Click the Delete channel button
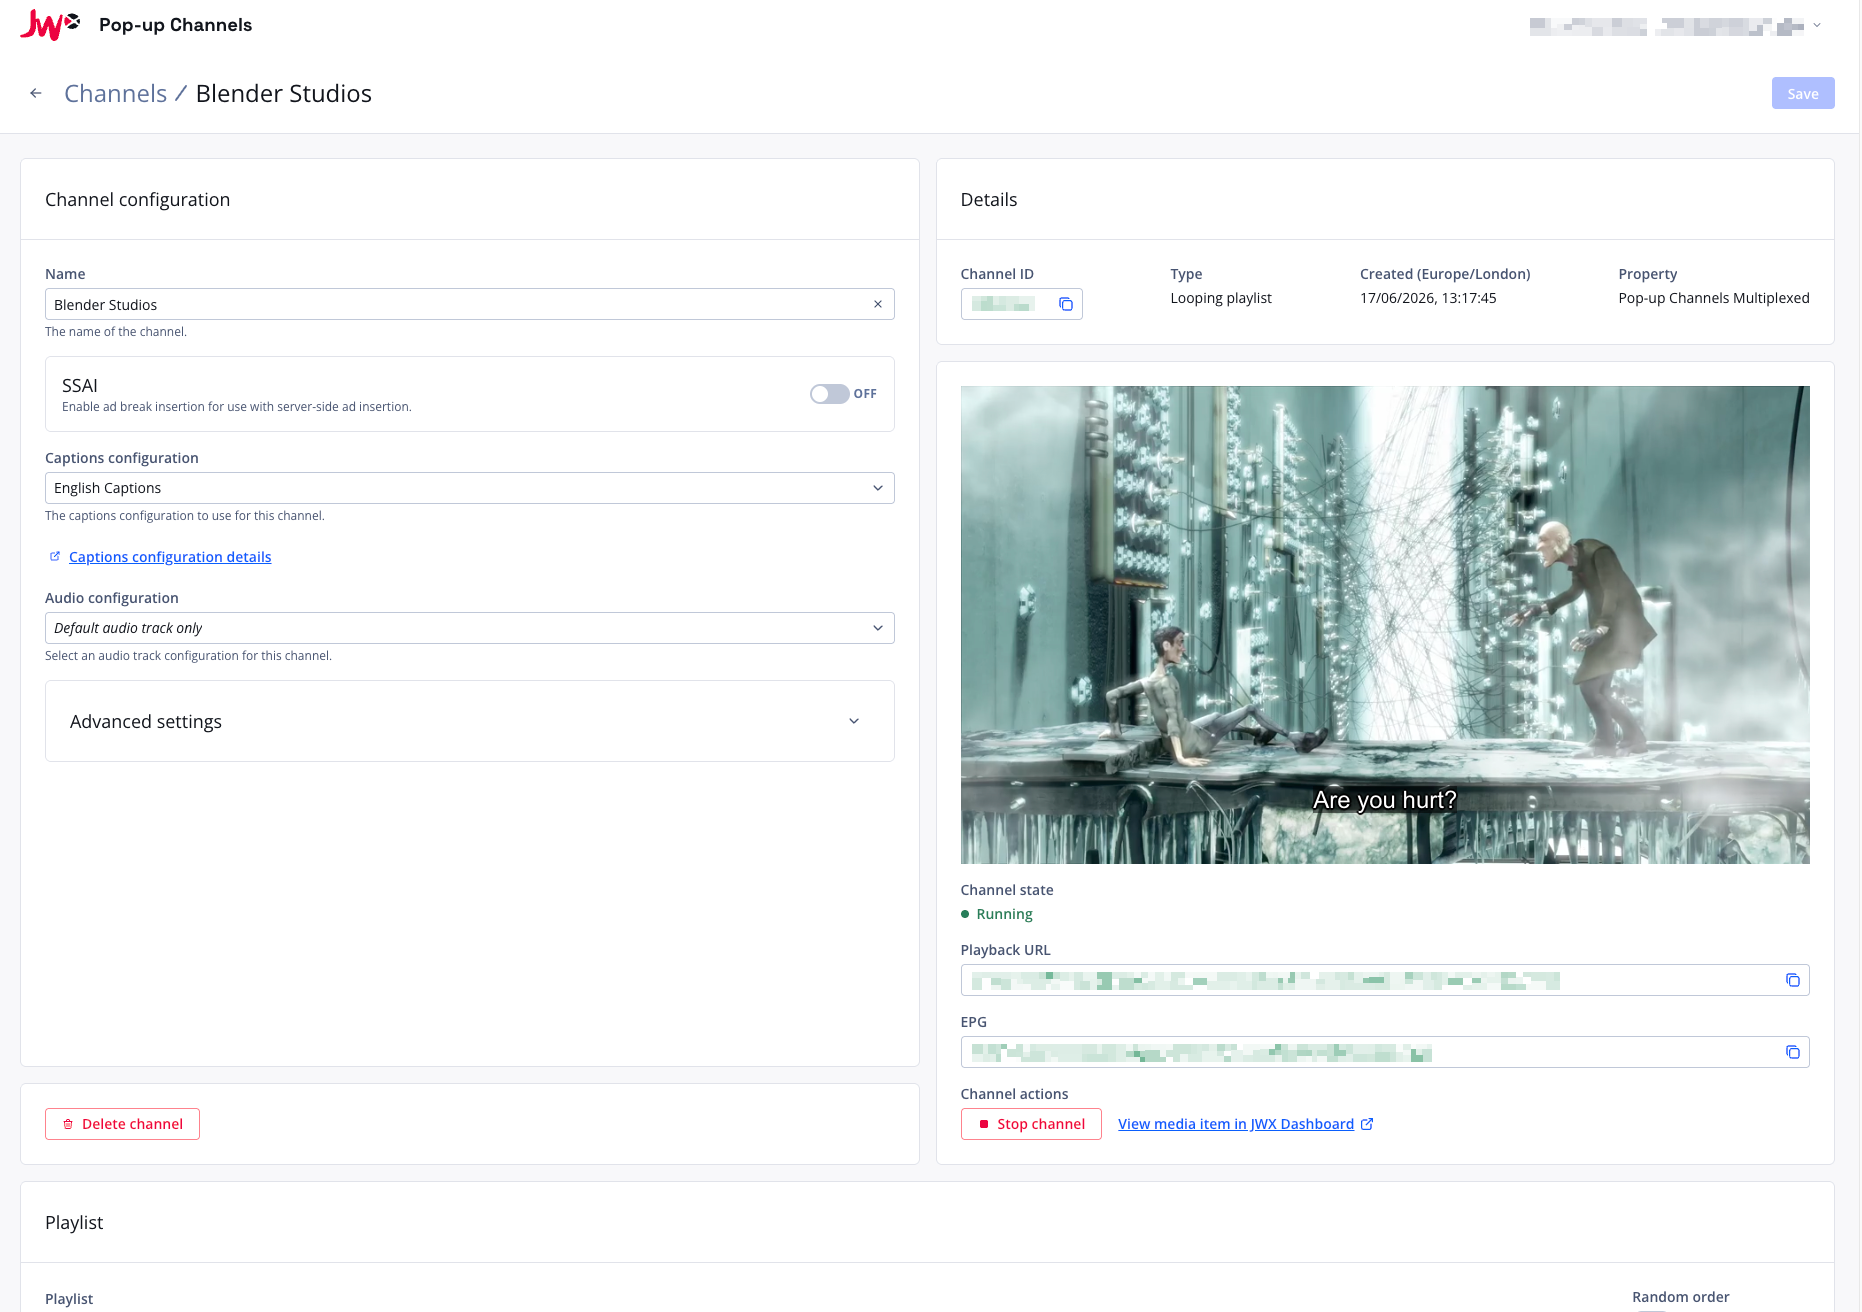The width and height of the screenshot is (1862, 1312). point(122,1124)
